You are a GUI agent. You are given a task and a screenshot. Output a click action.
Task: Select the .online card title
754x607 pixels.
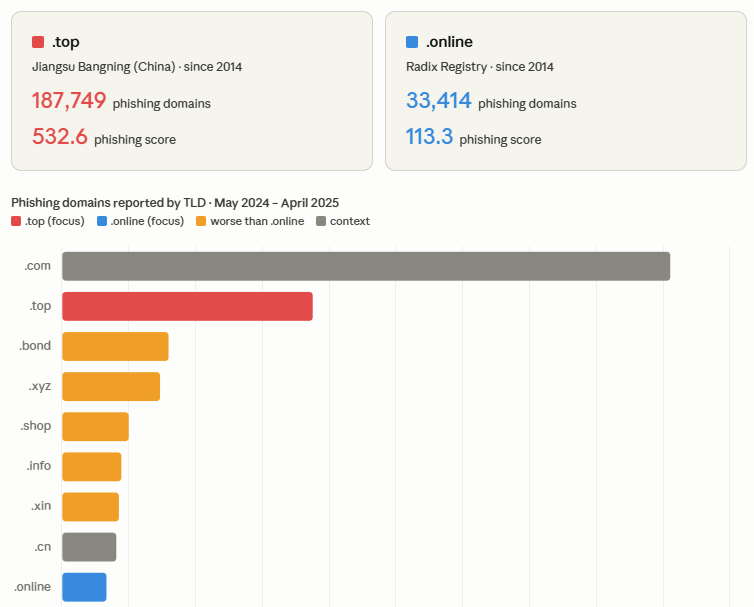pyautogui.click(x=449, y=42)
